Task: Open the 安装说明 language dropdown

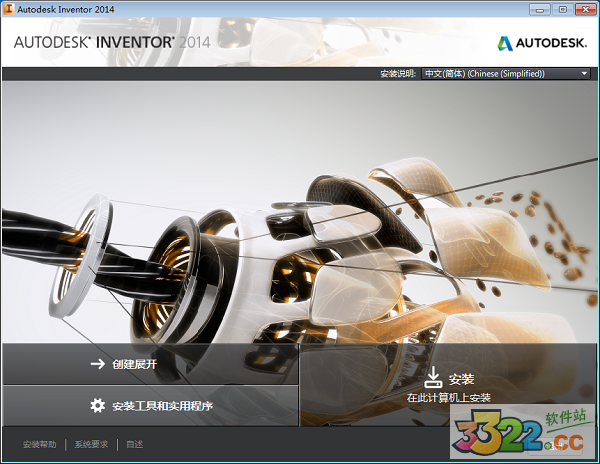Action: pos(506,73)
